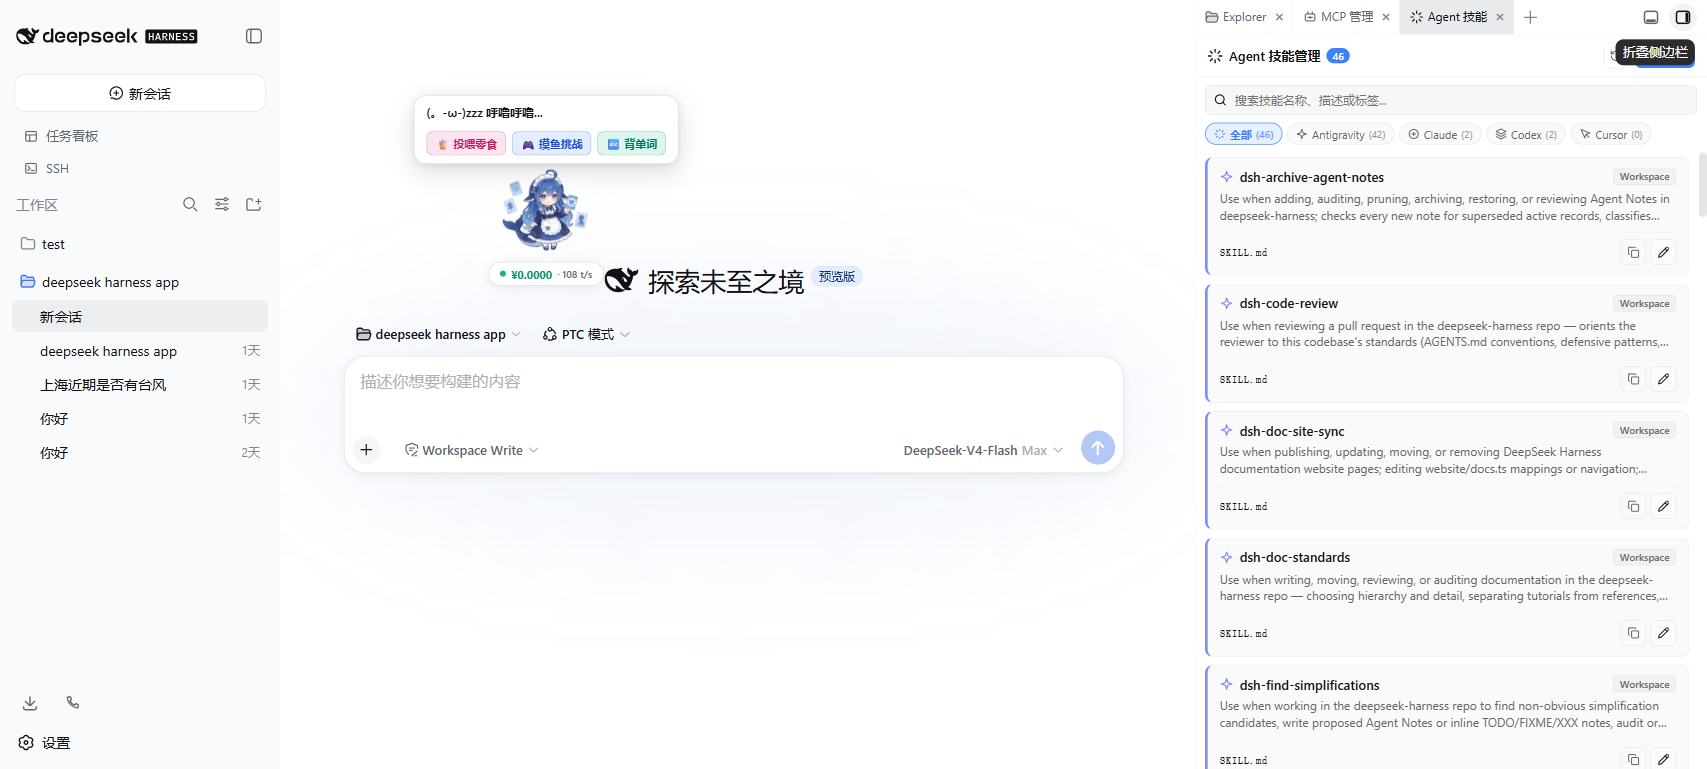
Task: Switch to the MCP 管理 tab
Action: click(1338, 17)
